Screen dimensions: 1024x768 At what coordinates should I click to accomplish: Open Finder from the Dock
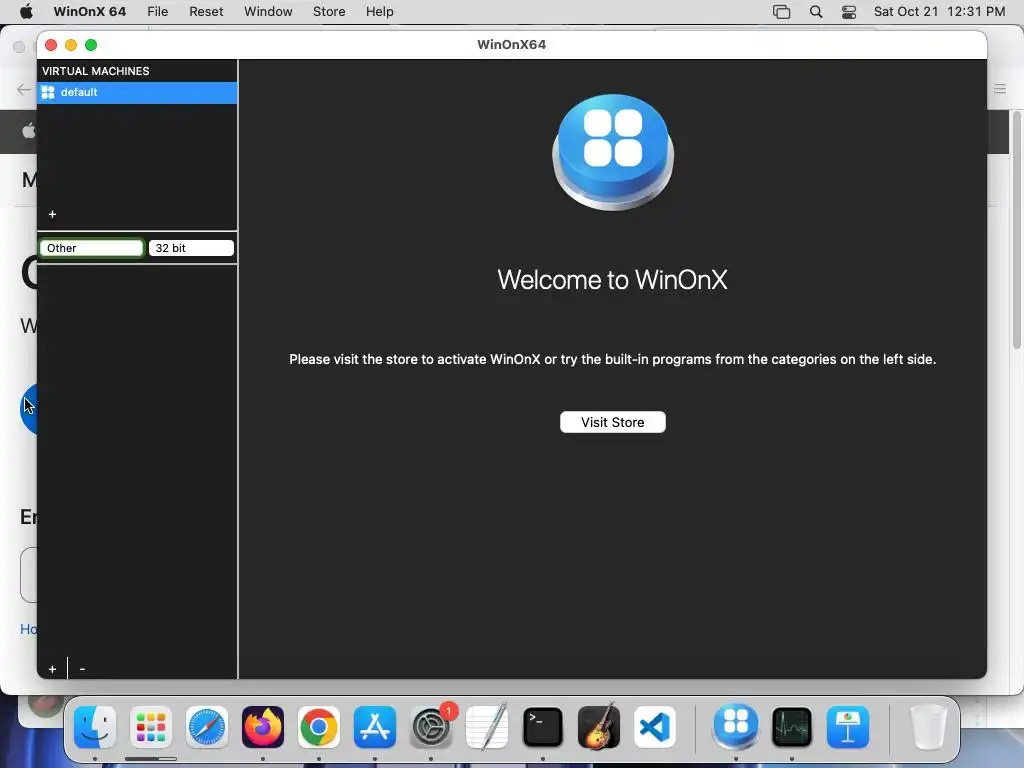point(95,727)
